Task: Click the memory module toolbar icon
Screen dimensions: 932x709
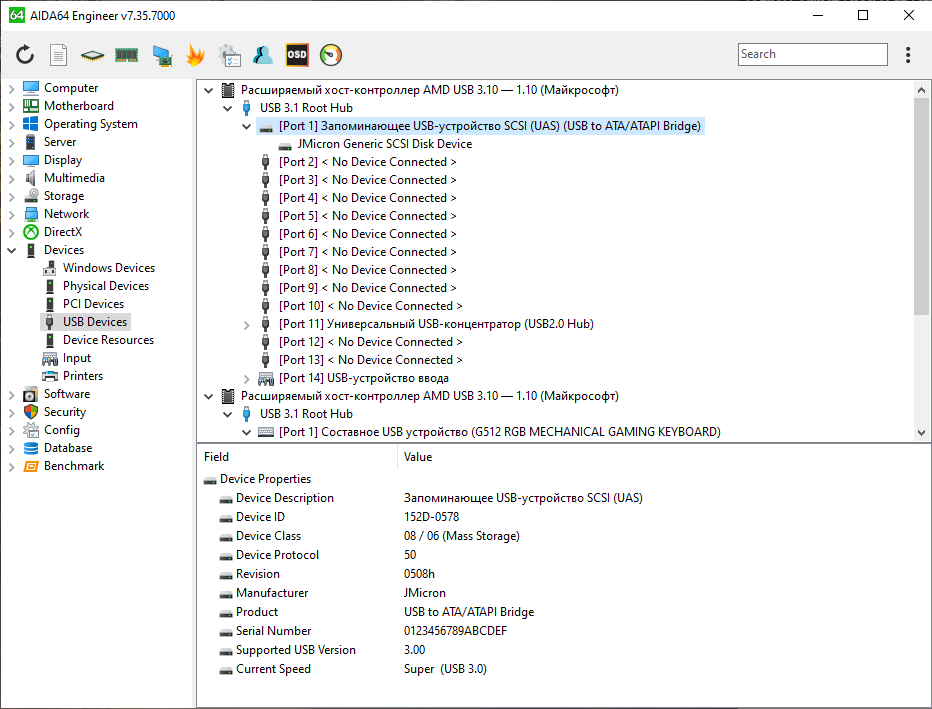Action: [126, 55]
